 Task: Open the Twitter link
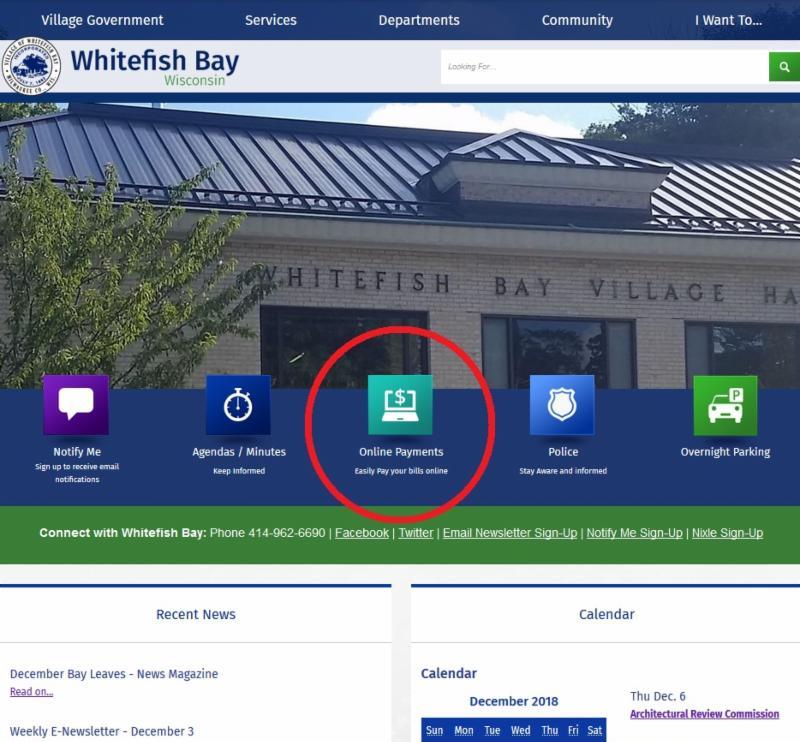point(416,533)
